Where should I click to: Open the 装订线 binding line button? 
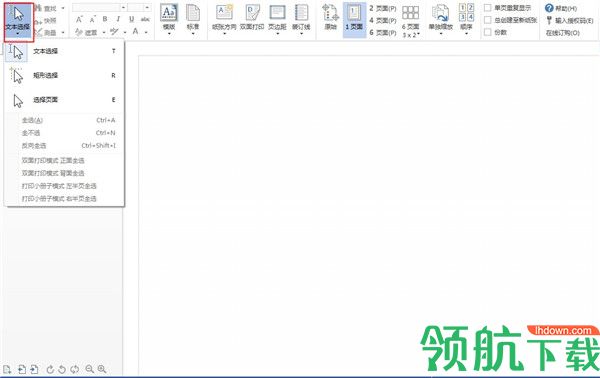tap(301, 20)
